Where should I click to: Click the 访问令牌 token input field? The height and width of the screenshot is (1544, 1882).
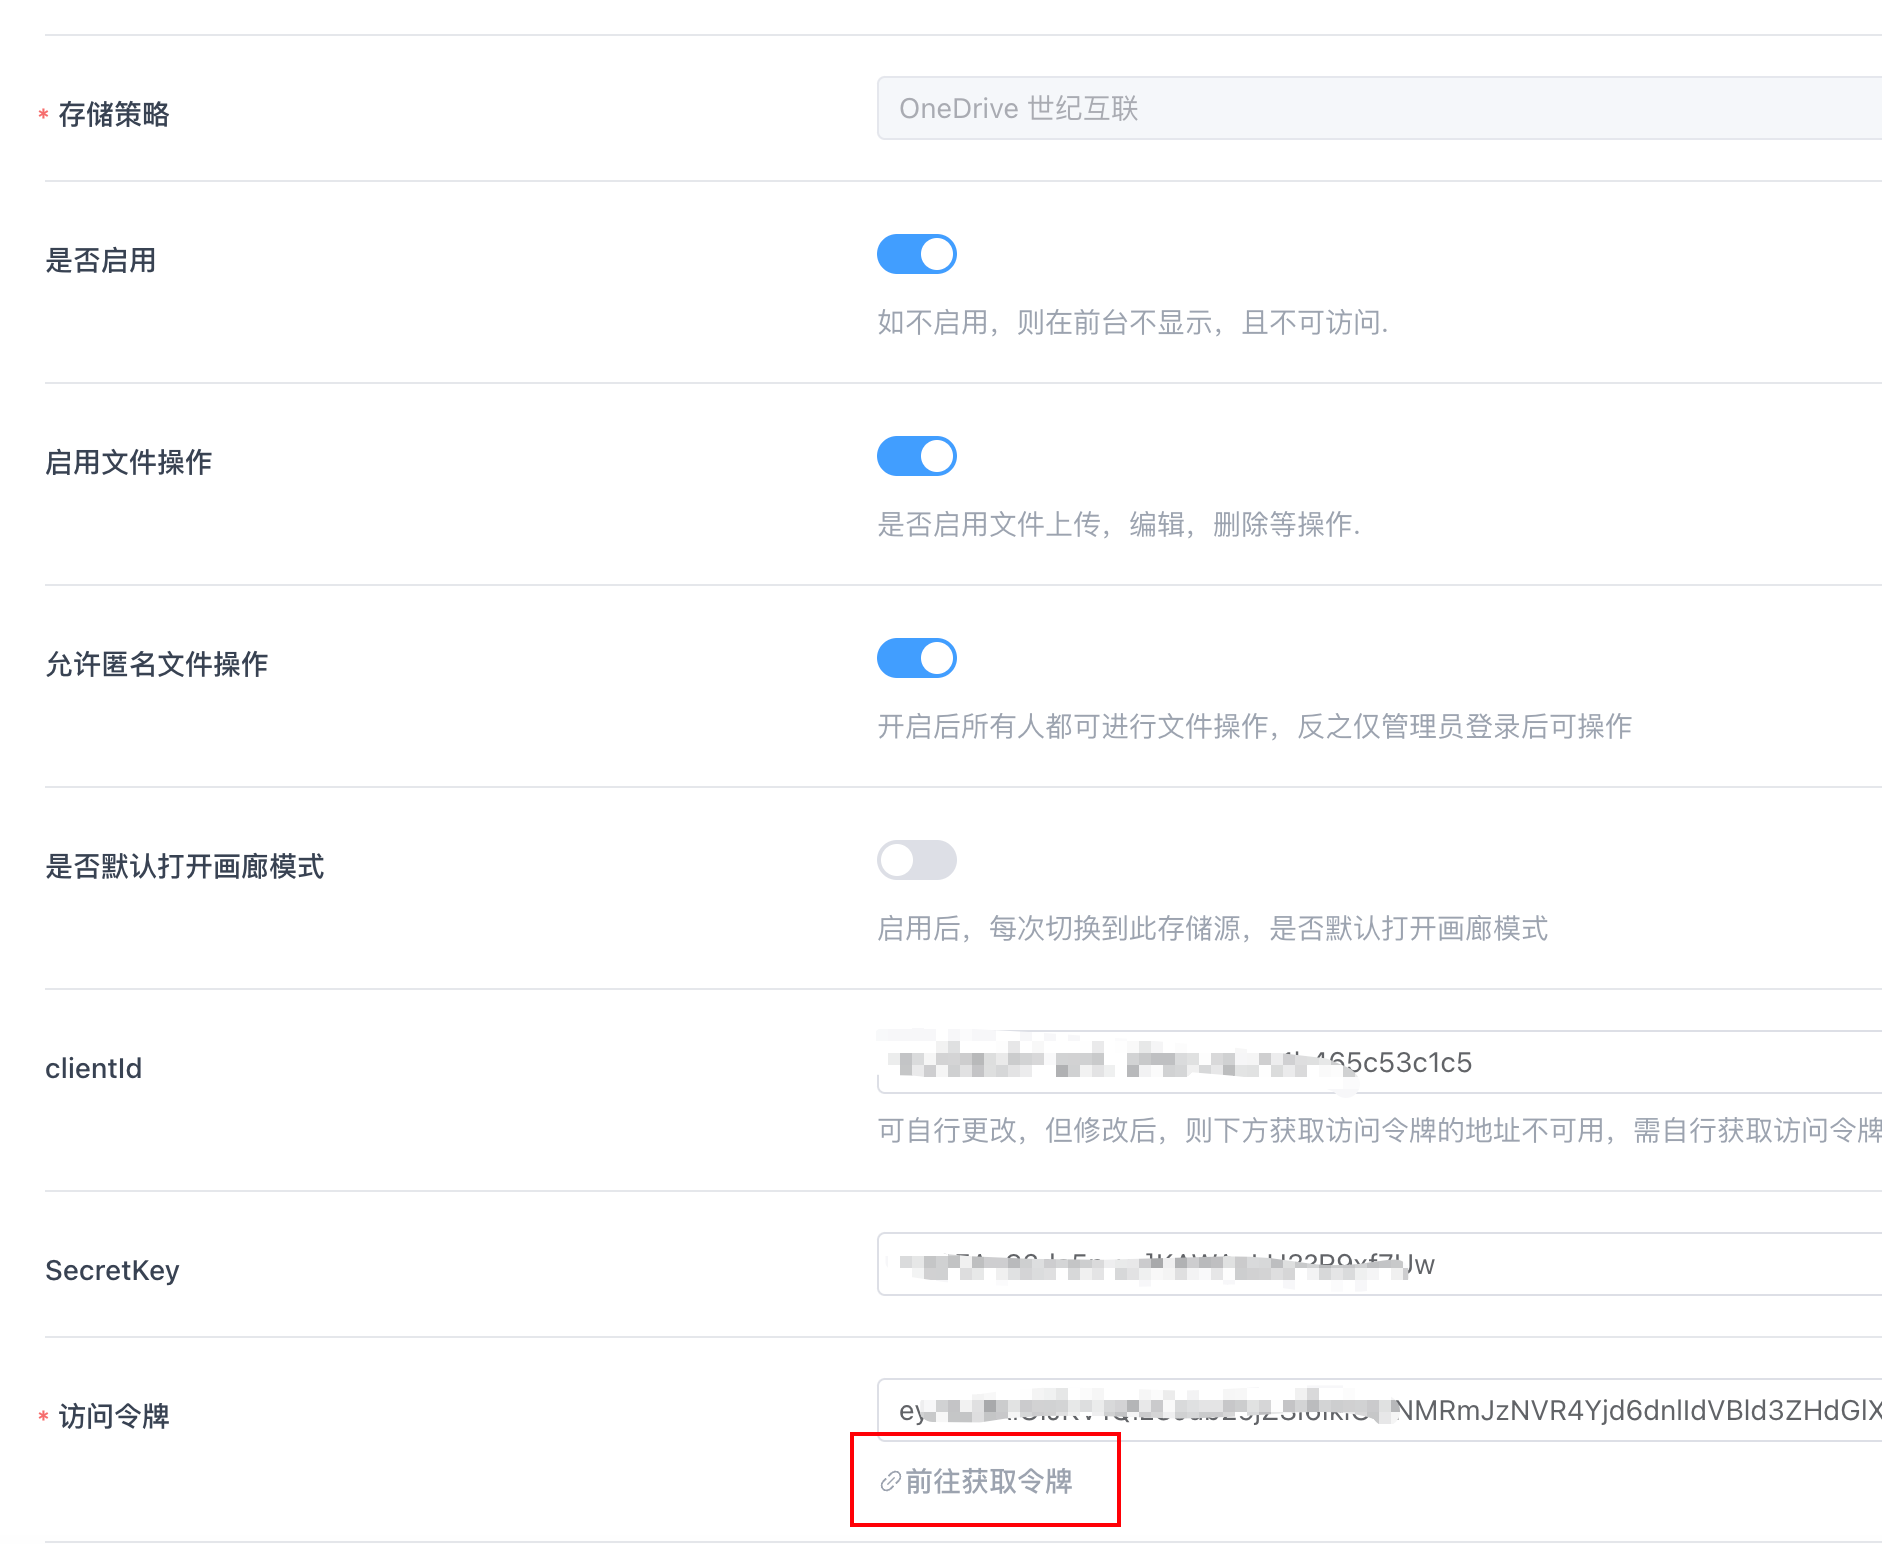(x=1379, y=1410)
